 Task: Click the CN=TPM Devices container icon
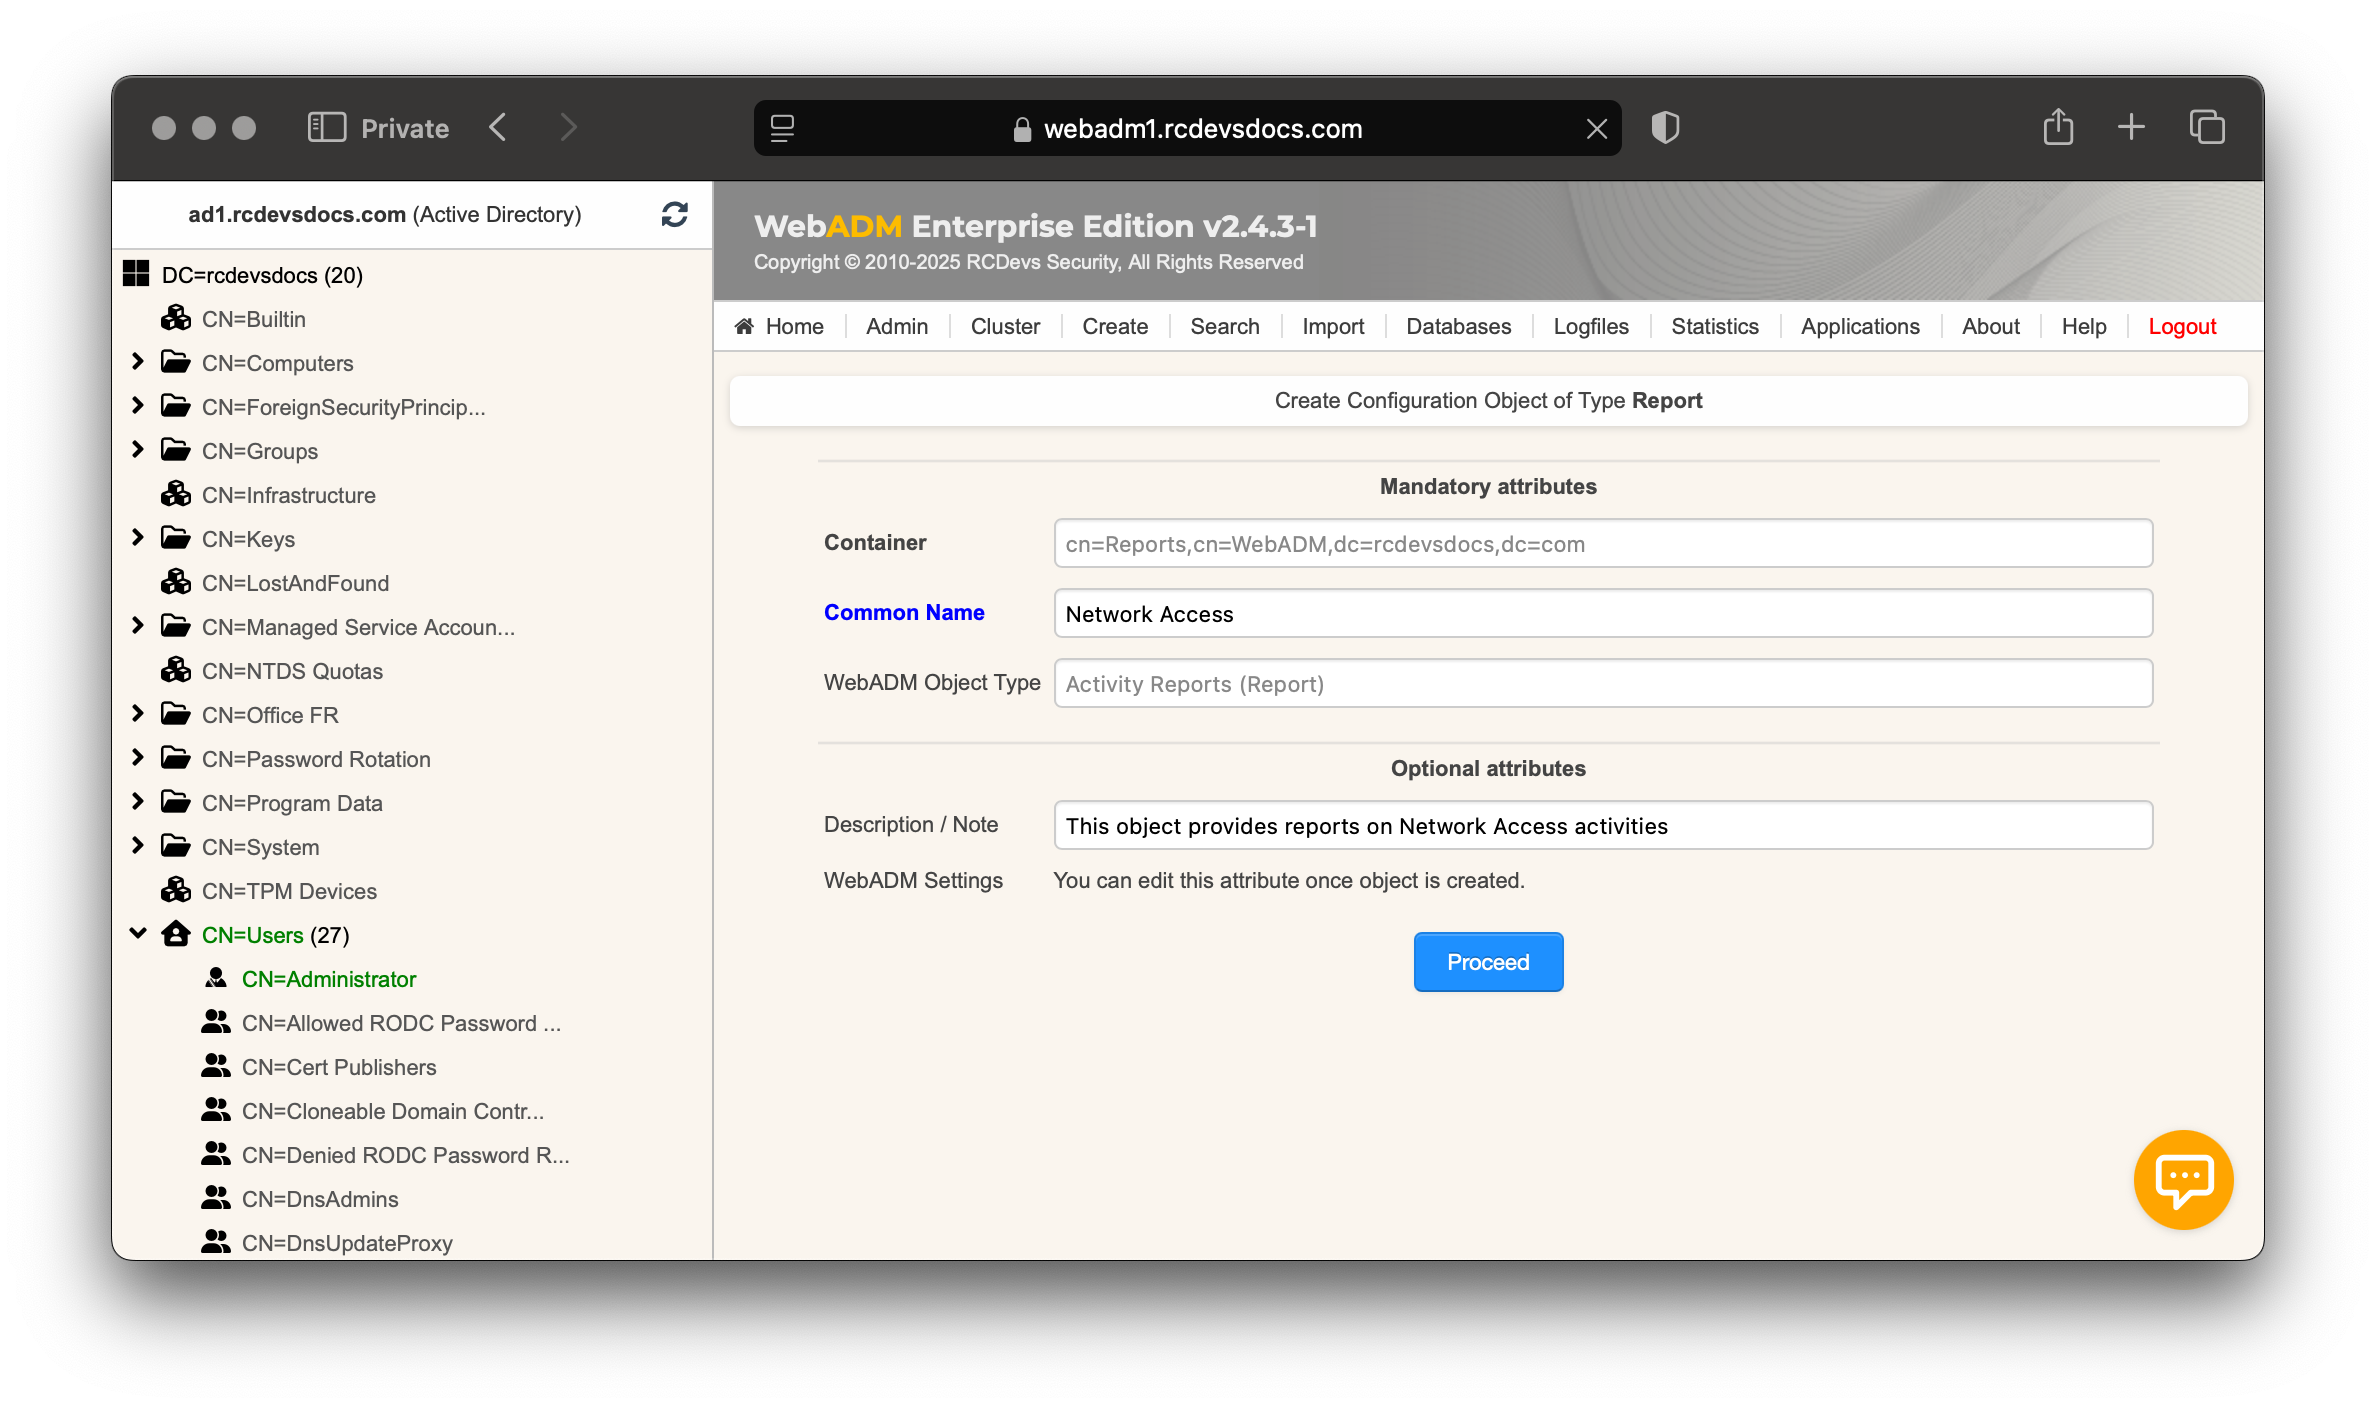point(176,890)
